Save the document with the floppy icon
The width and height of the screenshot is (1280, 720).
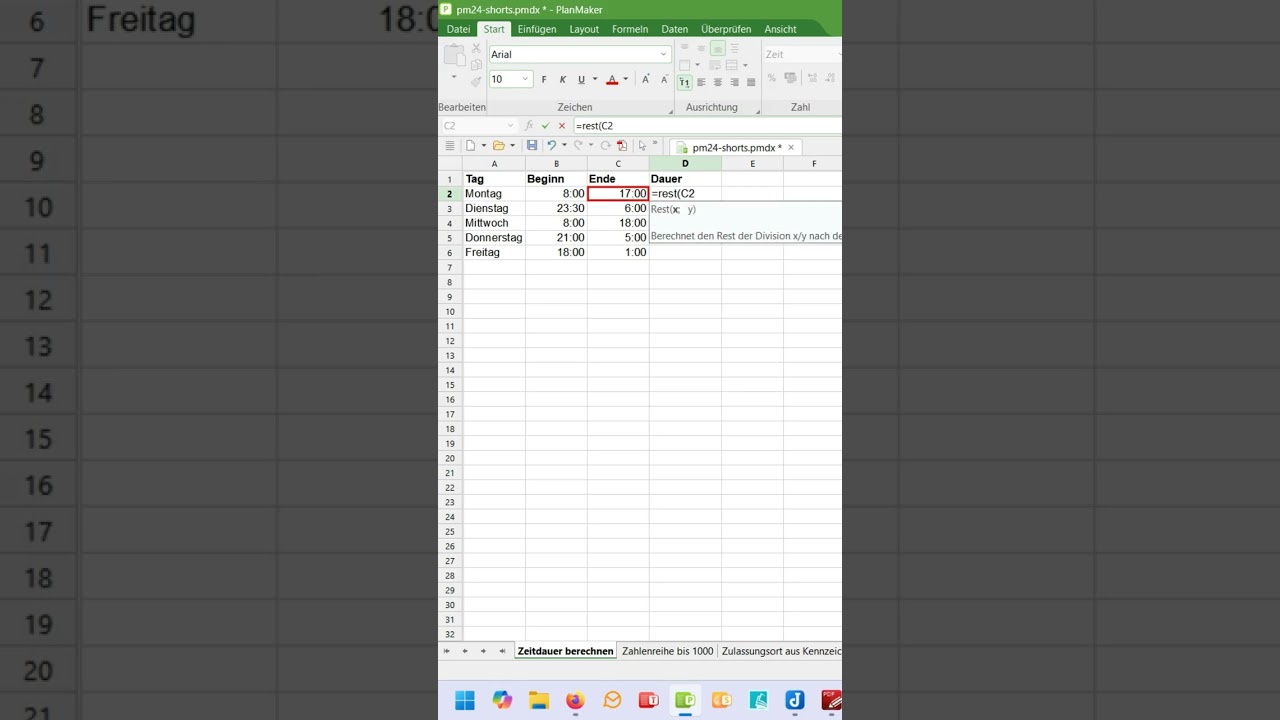(x=532, y=145)
